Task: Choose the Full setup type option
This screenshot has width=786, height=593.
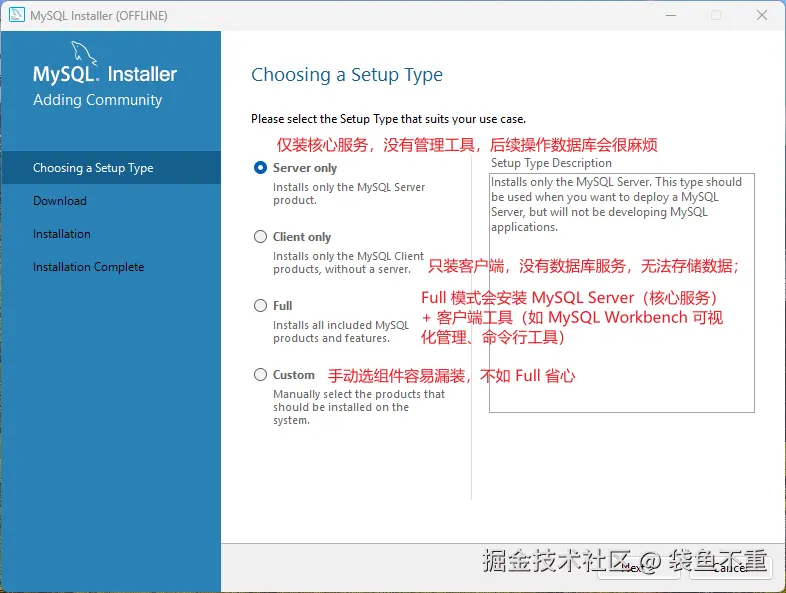Action: [x=260, y=305]
